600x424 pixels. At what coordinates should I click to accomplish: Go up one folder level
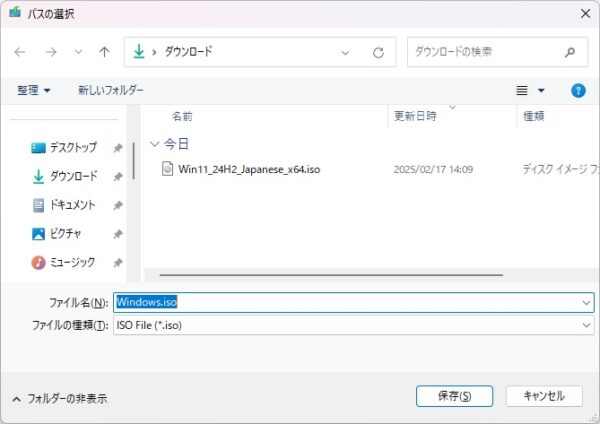tap(104, 52)
